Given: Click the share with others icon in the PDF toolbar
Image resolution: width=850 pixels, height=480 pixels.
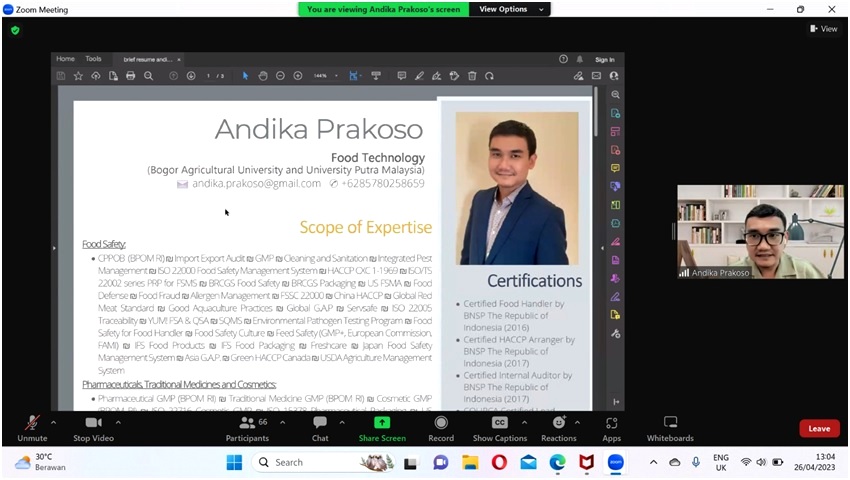Looking at the screenshot, I should click(x=614, y=76).
